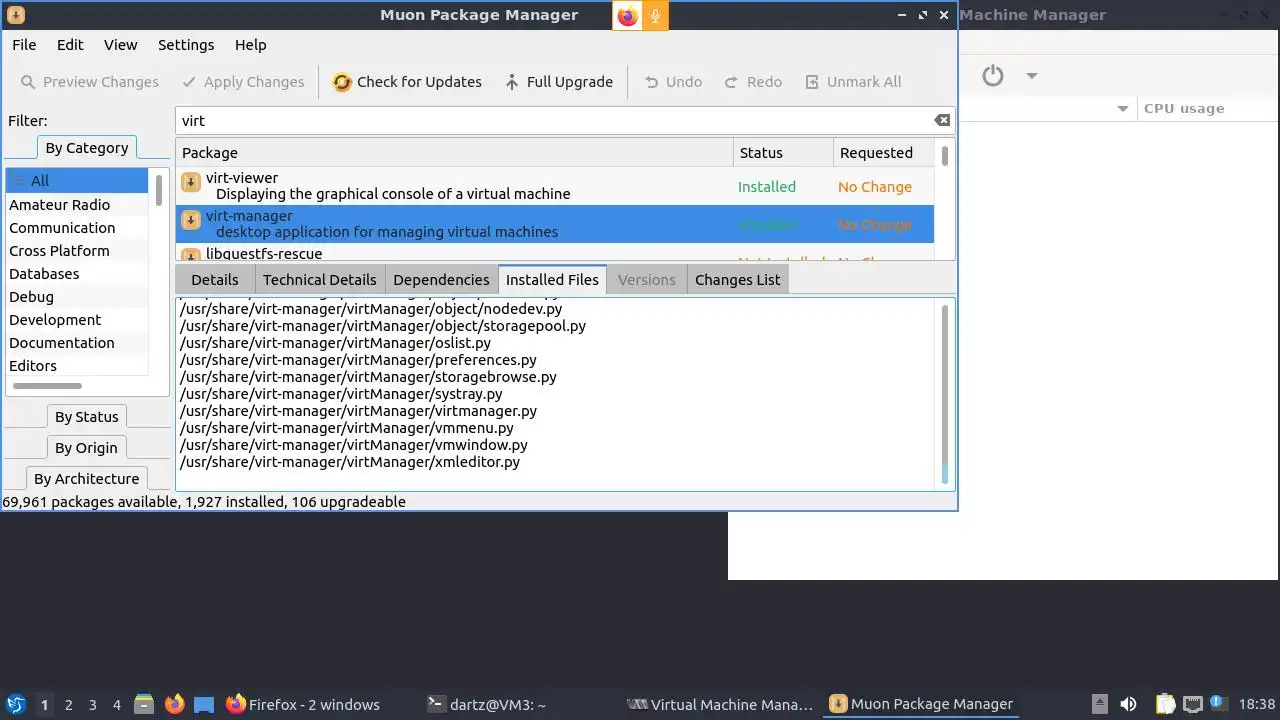Click the xmleditor.py file path
Viewport: 1280px width, 720px height.
click(x=350, y=462)
